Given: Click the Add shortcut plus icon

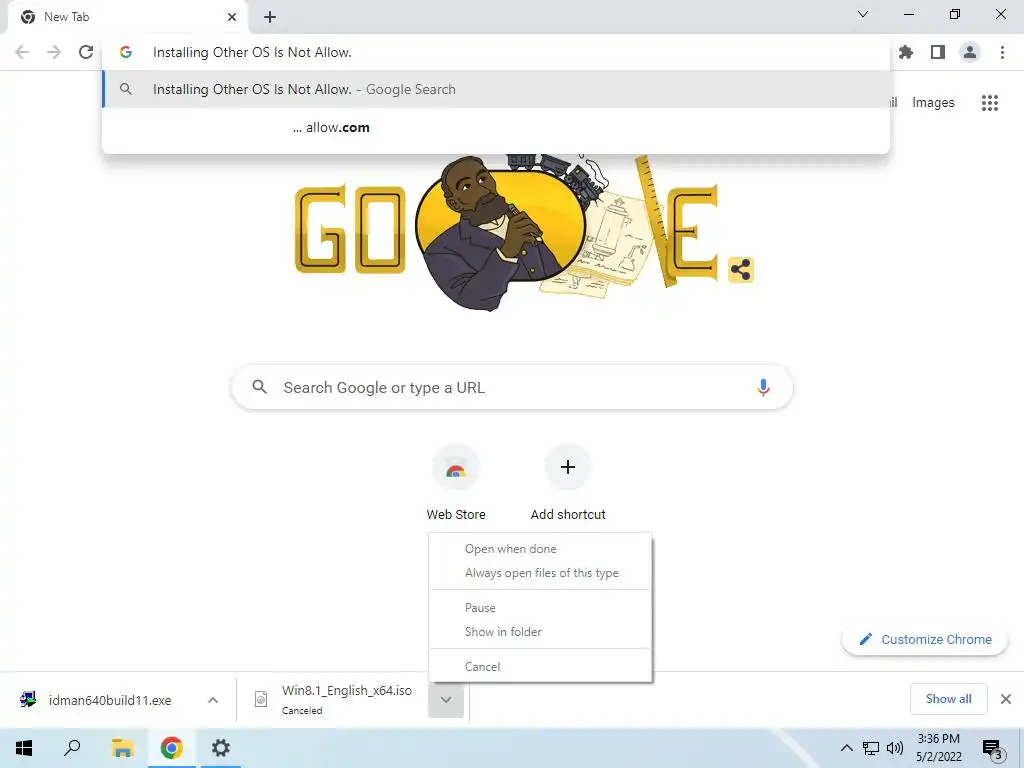Looking at the screenshot, I should tap(568, 467).
